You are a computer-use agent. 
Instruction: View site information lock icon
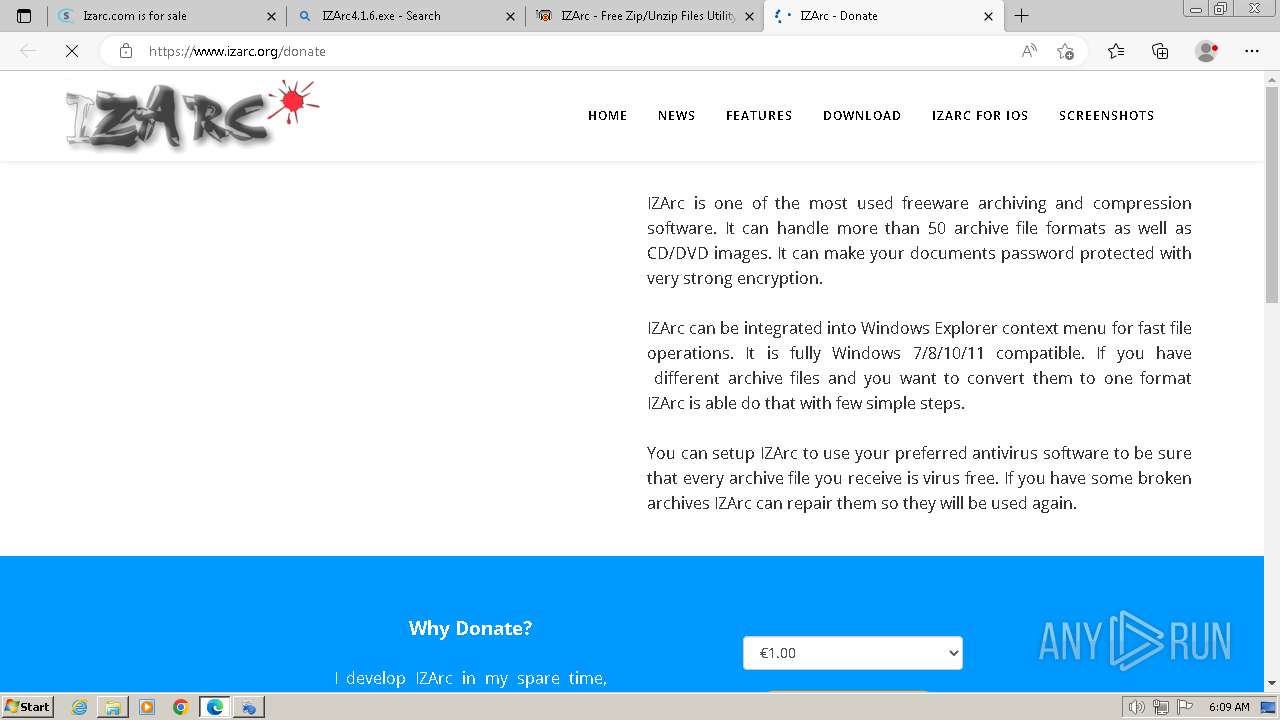(125, 51)
